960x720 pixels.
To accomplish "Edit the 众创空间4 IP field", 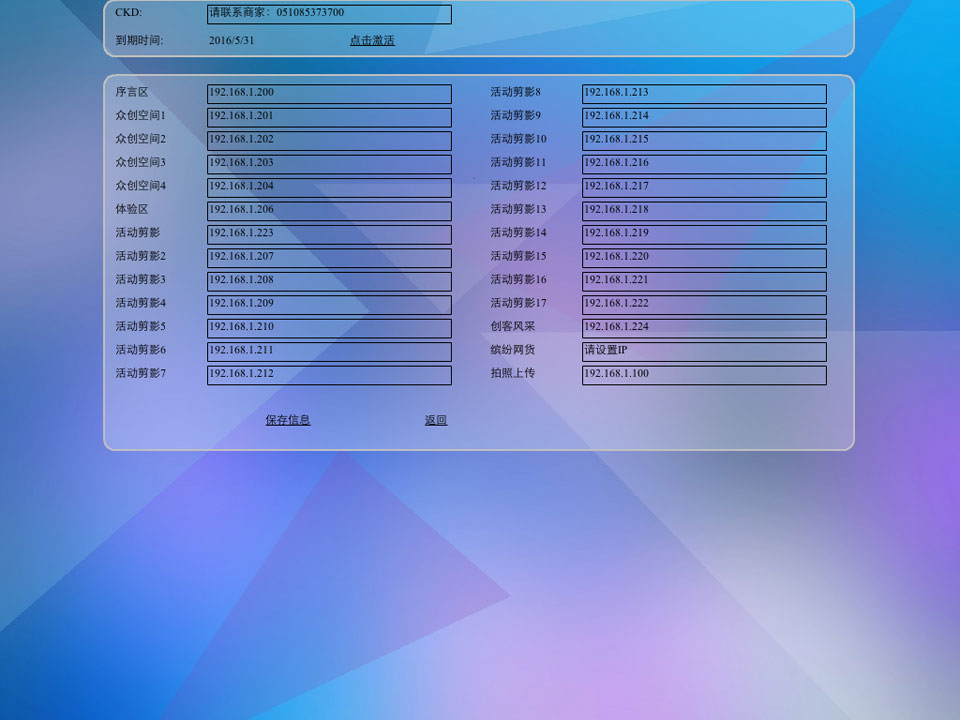I will [x=329, y=187].
